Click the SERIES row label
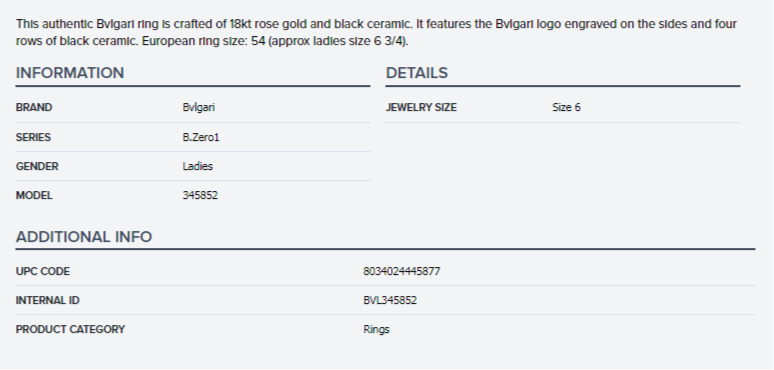 (33, 137)
